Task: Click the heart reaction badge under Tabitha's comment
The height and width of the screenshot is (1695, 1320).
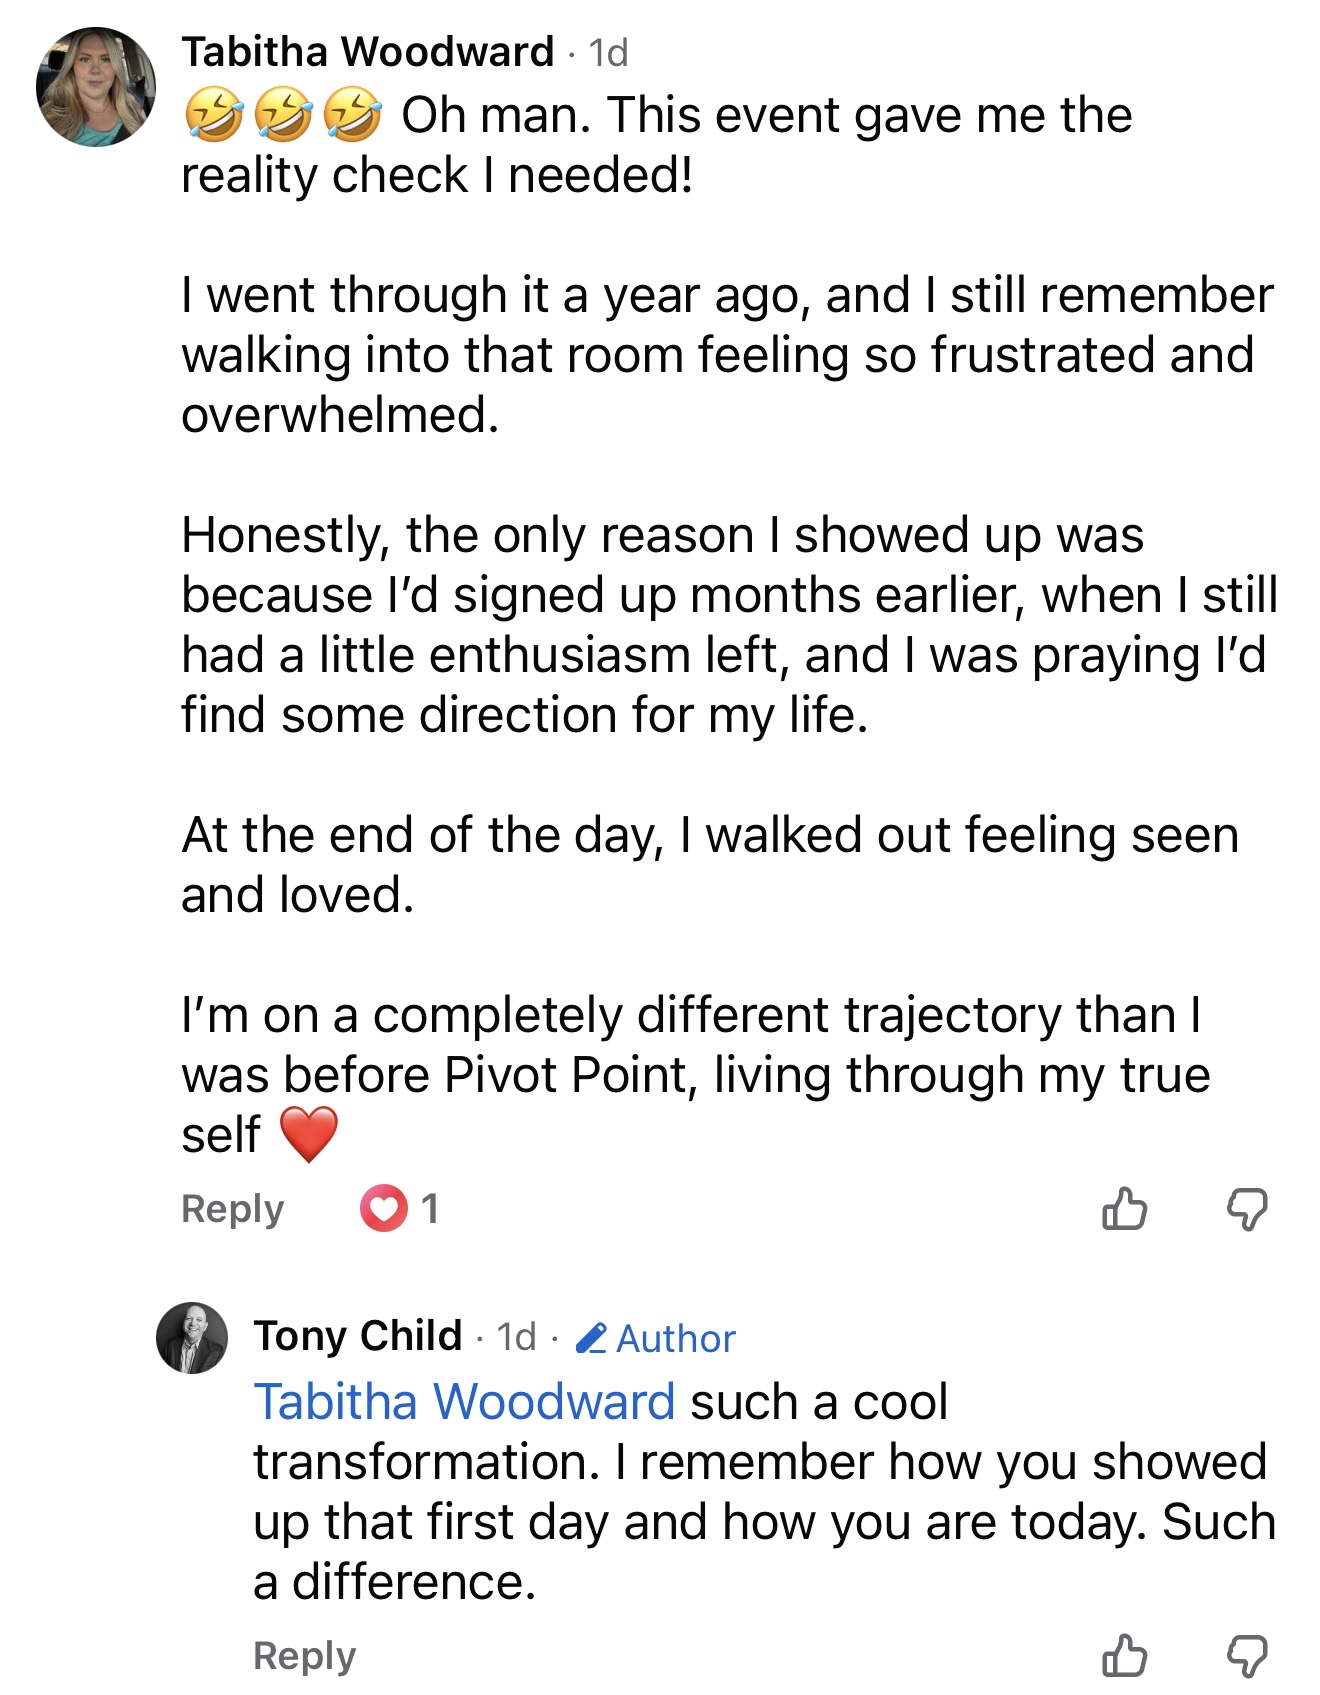Action: tap(384, 1208)
